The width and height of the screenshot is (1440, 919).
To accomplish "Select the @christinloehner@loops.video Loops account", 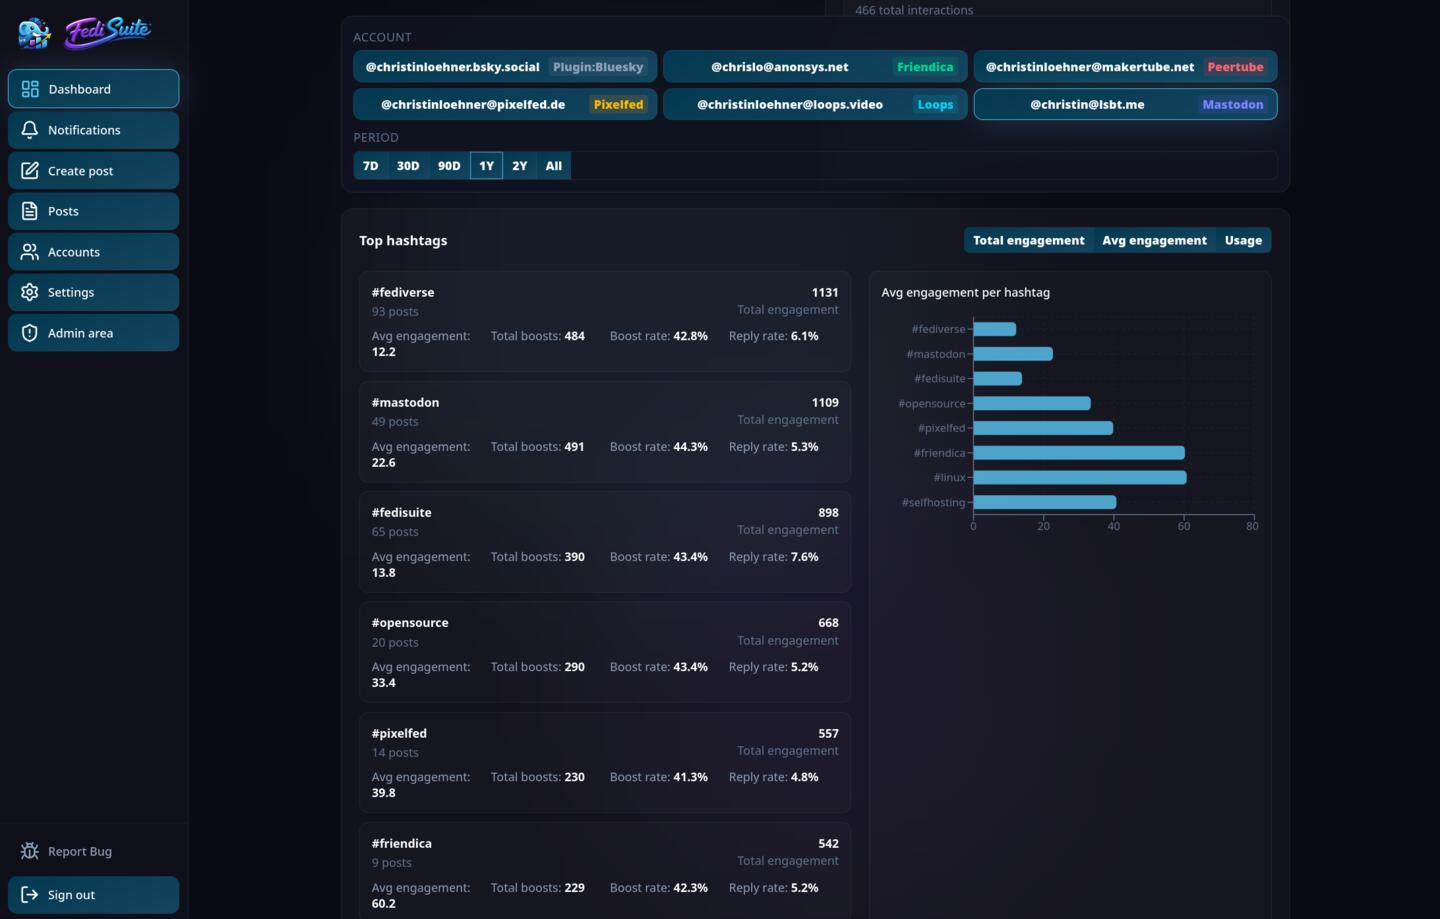I will point(815,104).
